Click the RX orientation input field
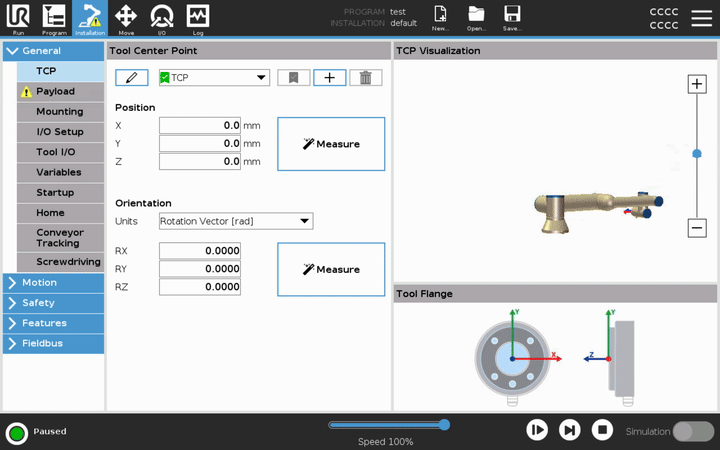The height and width of the screenshot is (450, 720). tap(200, 251)
